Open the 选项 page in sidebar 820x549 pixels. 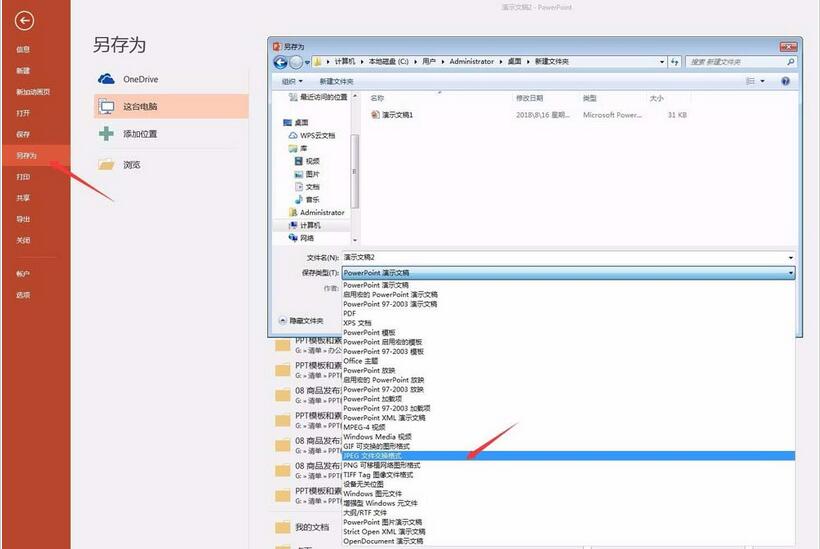(23, 295)
